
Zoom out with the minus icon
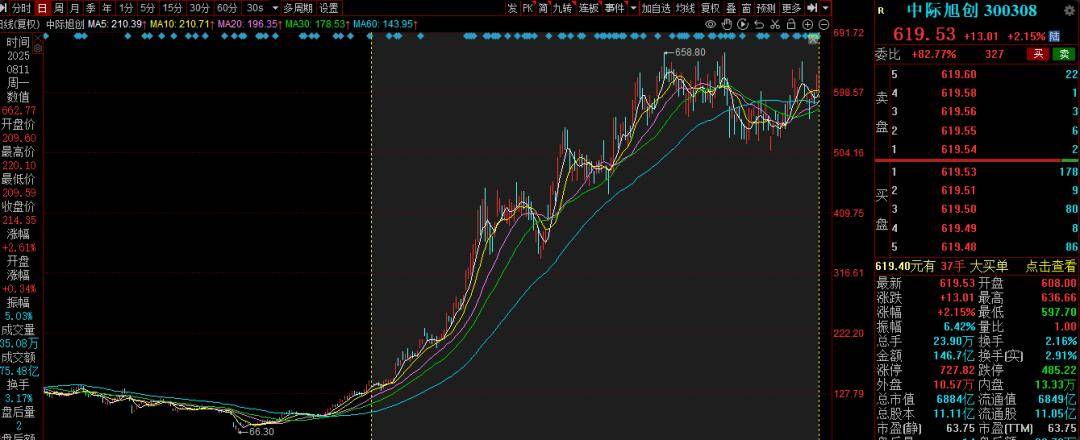coord(824,24)
